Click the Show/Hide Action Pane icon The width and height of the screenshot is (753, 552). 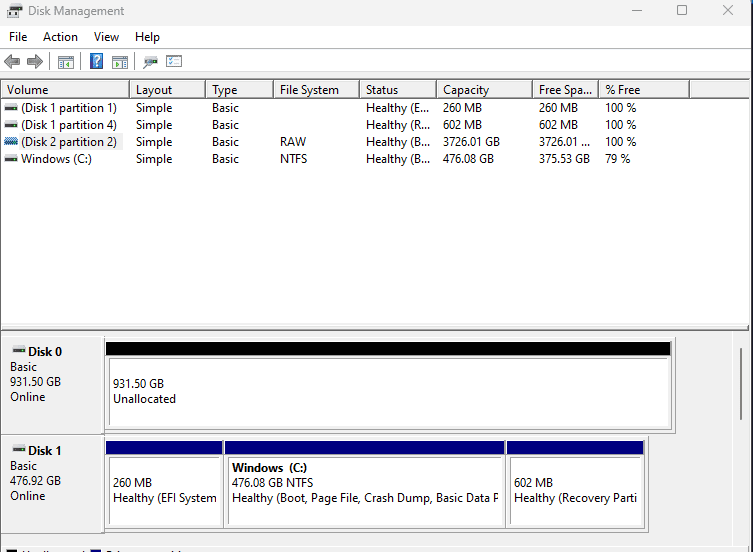(x=120, y=62)
